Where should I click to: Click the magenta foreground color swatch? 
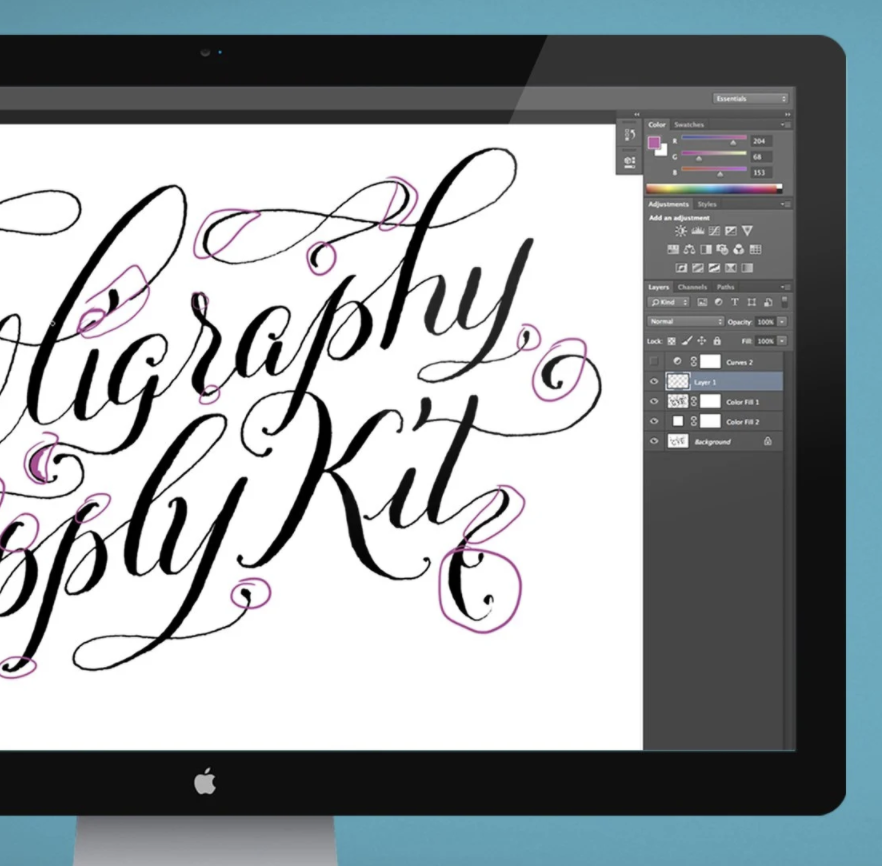click(x=655, y=143)
